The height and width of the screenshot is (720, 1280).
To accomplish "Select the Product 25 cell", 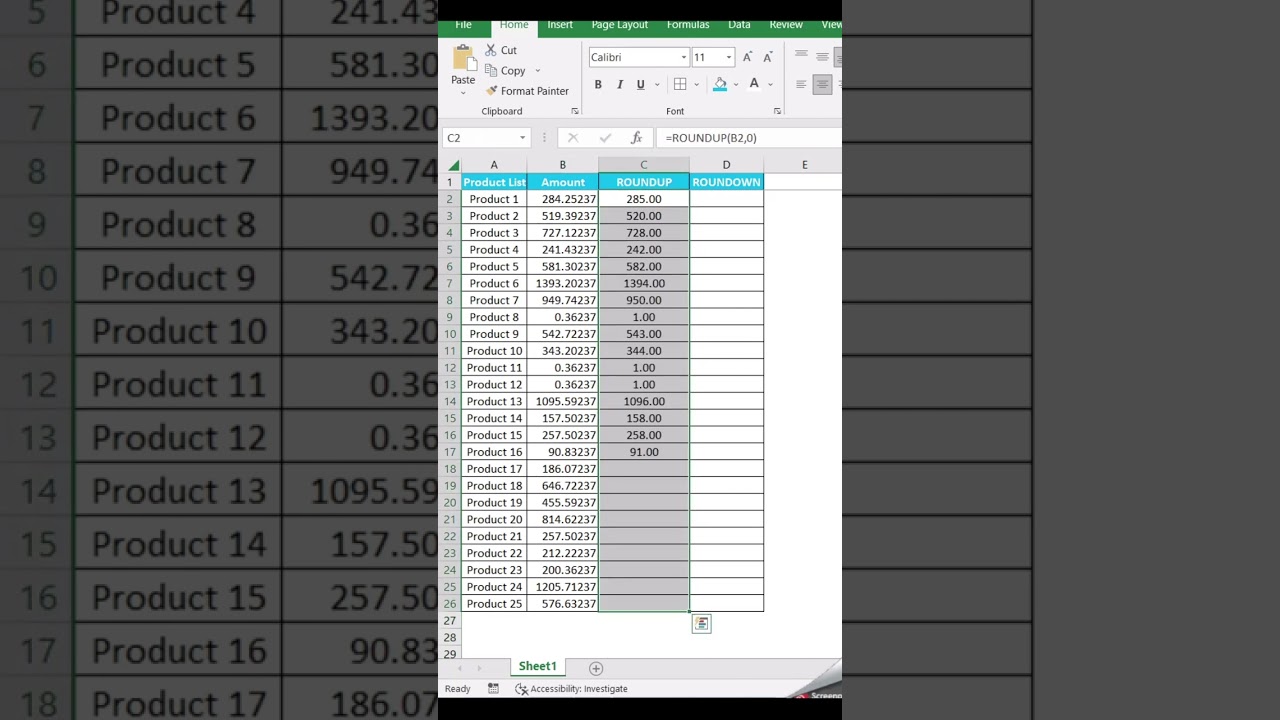I will click(494, 604).
